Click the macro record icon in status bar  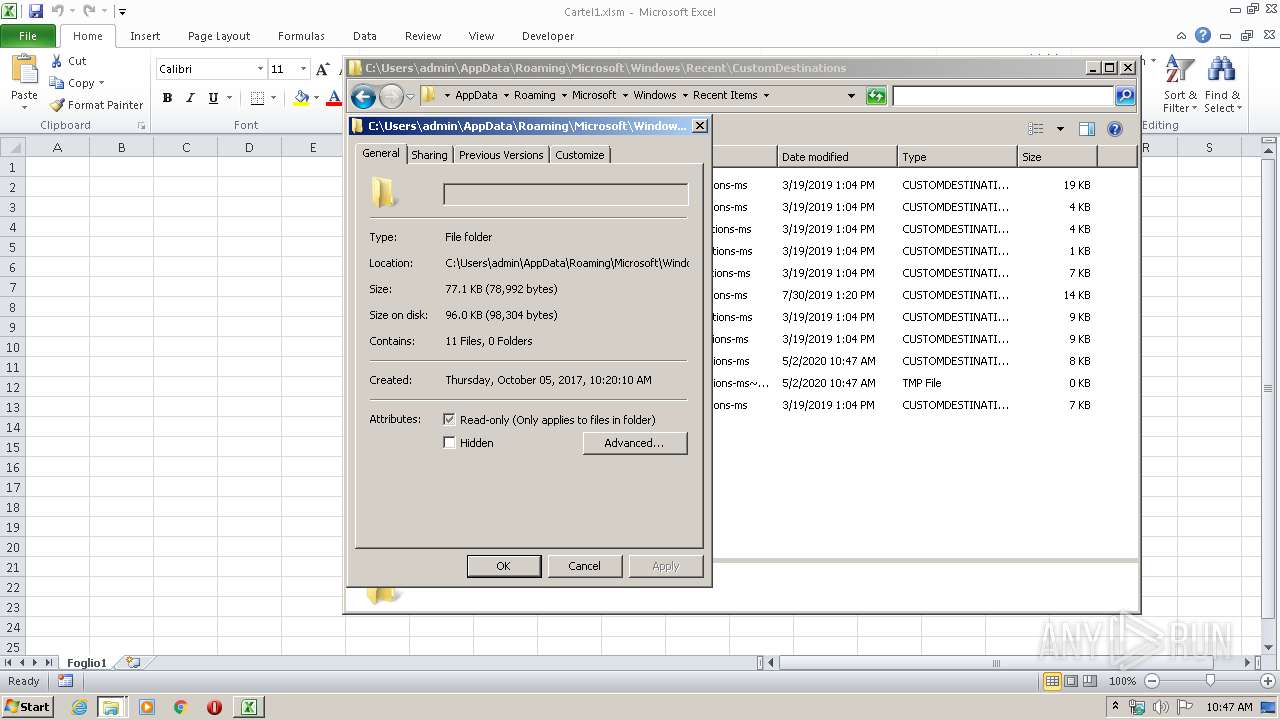65,681
